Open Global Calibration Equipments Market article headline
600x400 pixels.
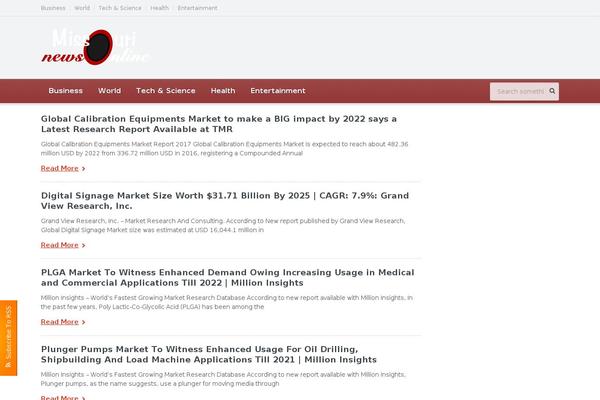click(x=219, y=124)
